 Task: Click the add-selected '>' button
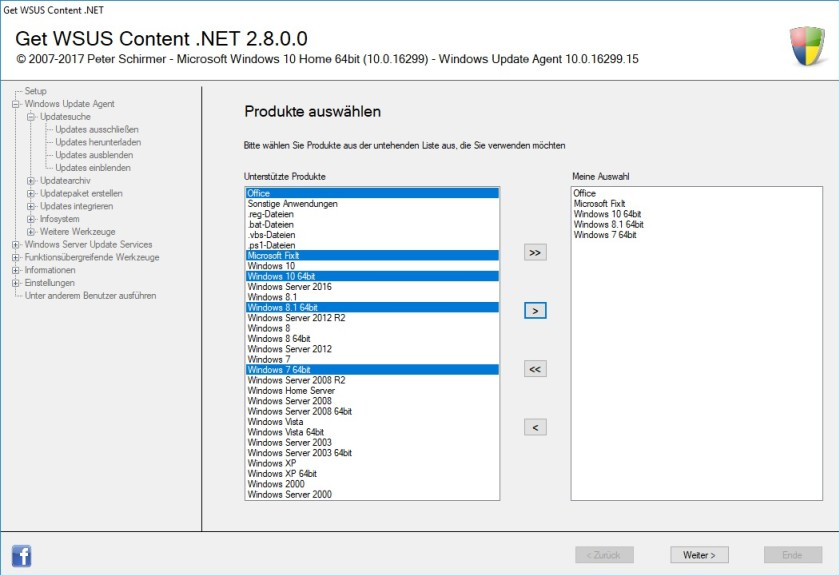(535, 311)
